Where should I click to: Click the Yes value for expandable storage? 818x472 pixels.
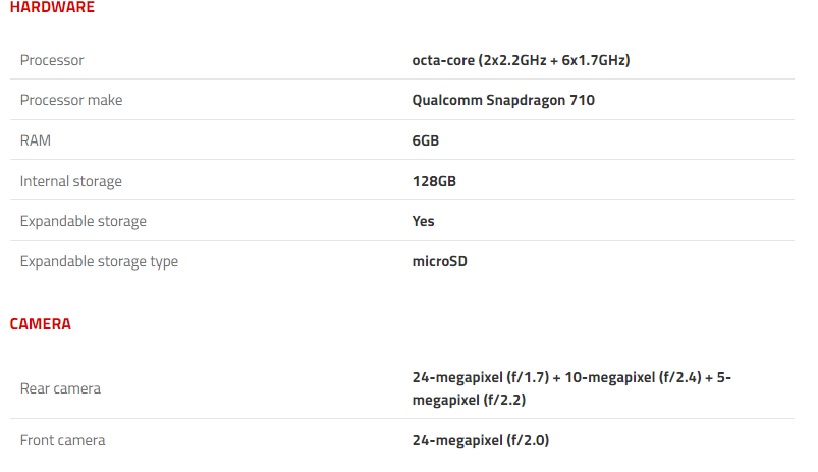point(423,221)
